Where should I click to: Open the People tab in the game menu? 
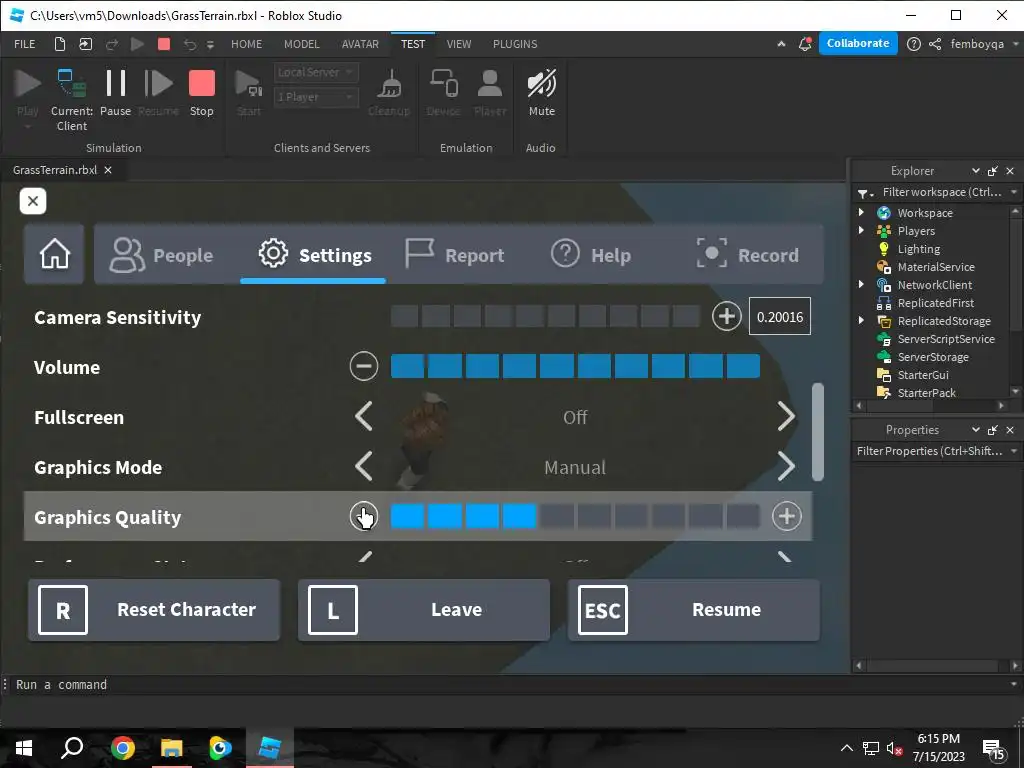coord(161,255)
